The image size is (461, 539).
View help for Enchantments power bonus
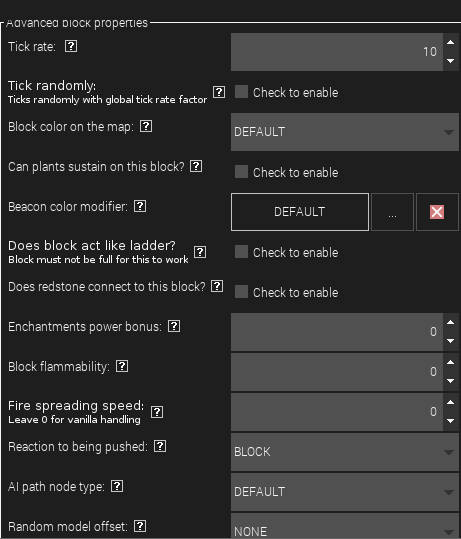(174, 326)
